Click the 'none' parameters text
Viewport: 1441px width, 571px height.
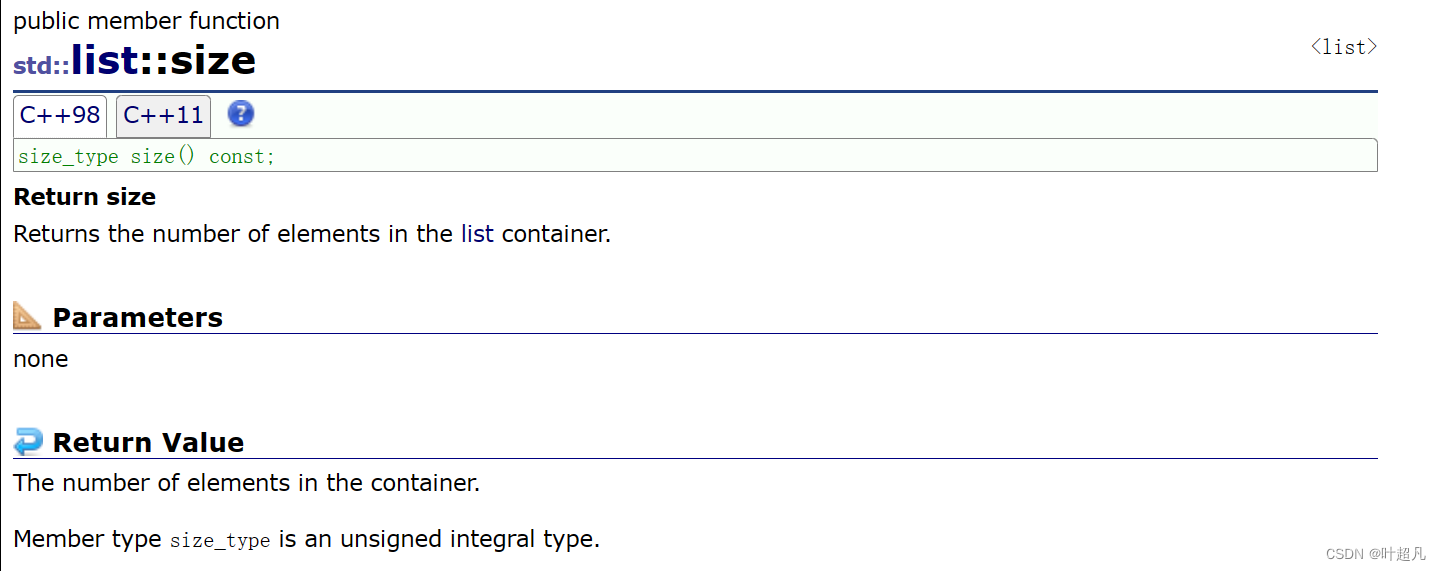41,359
